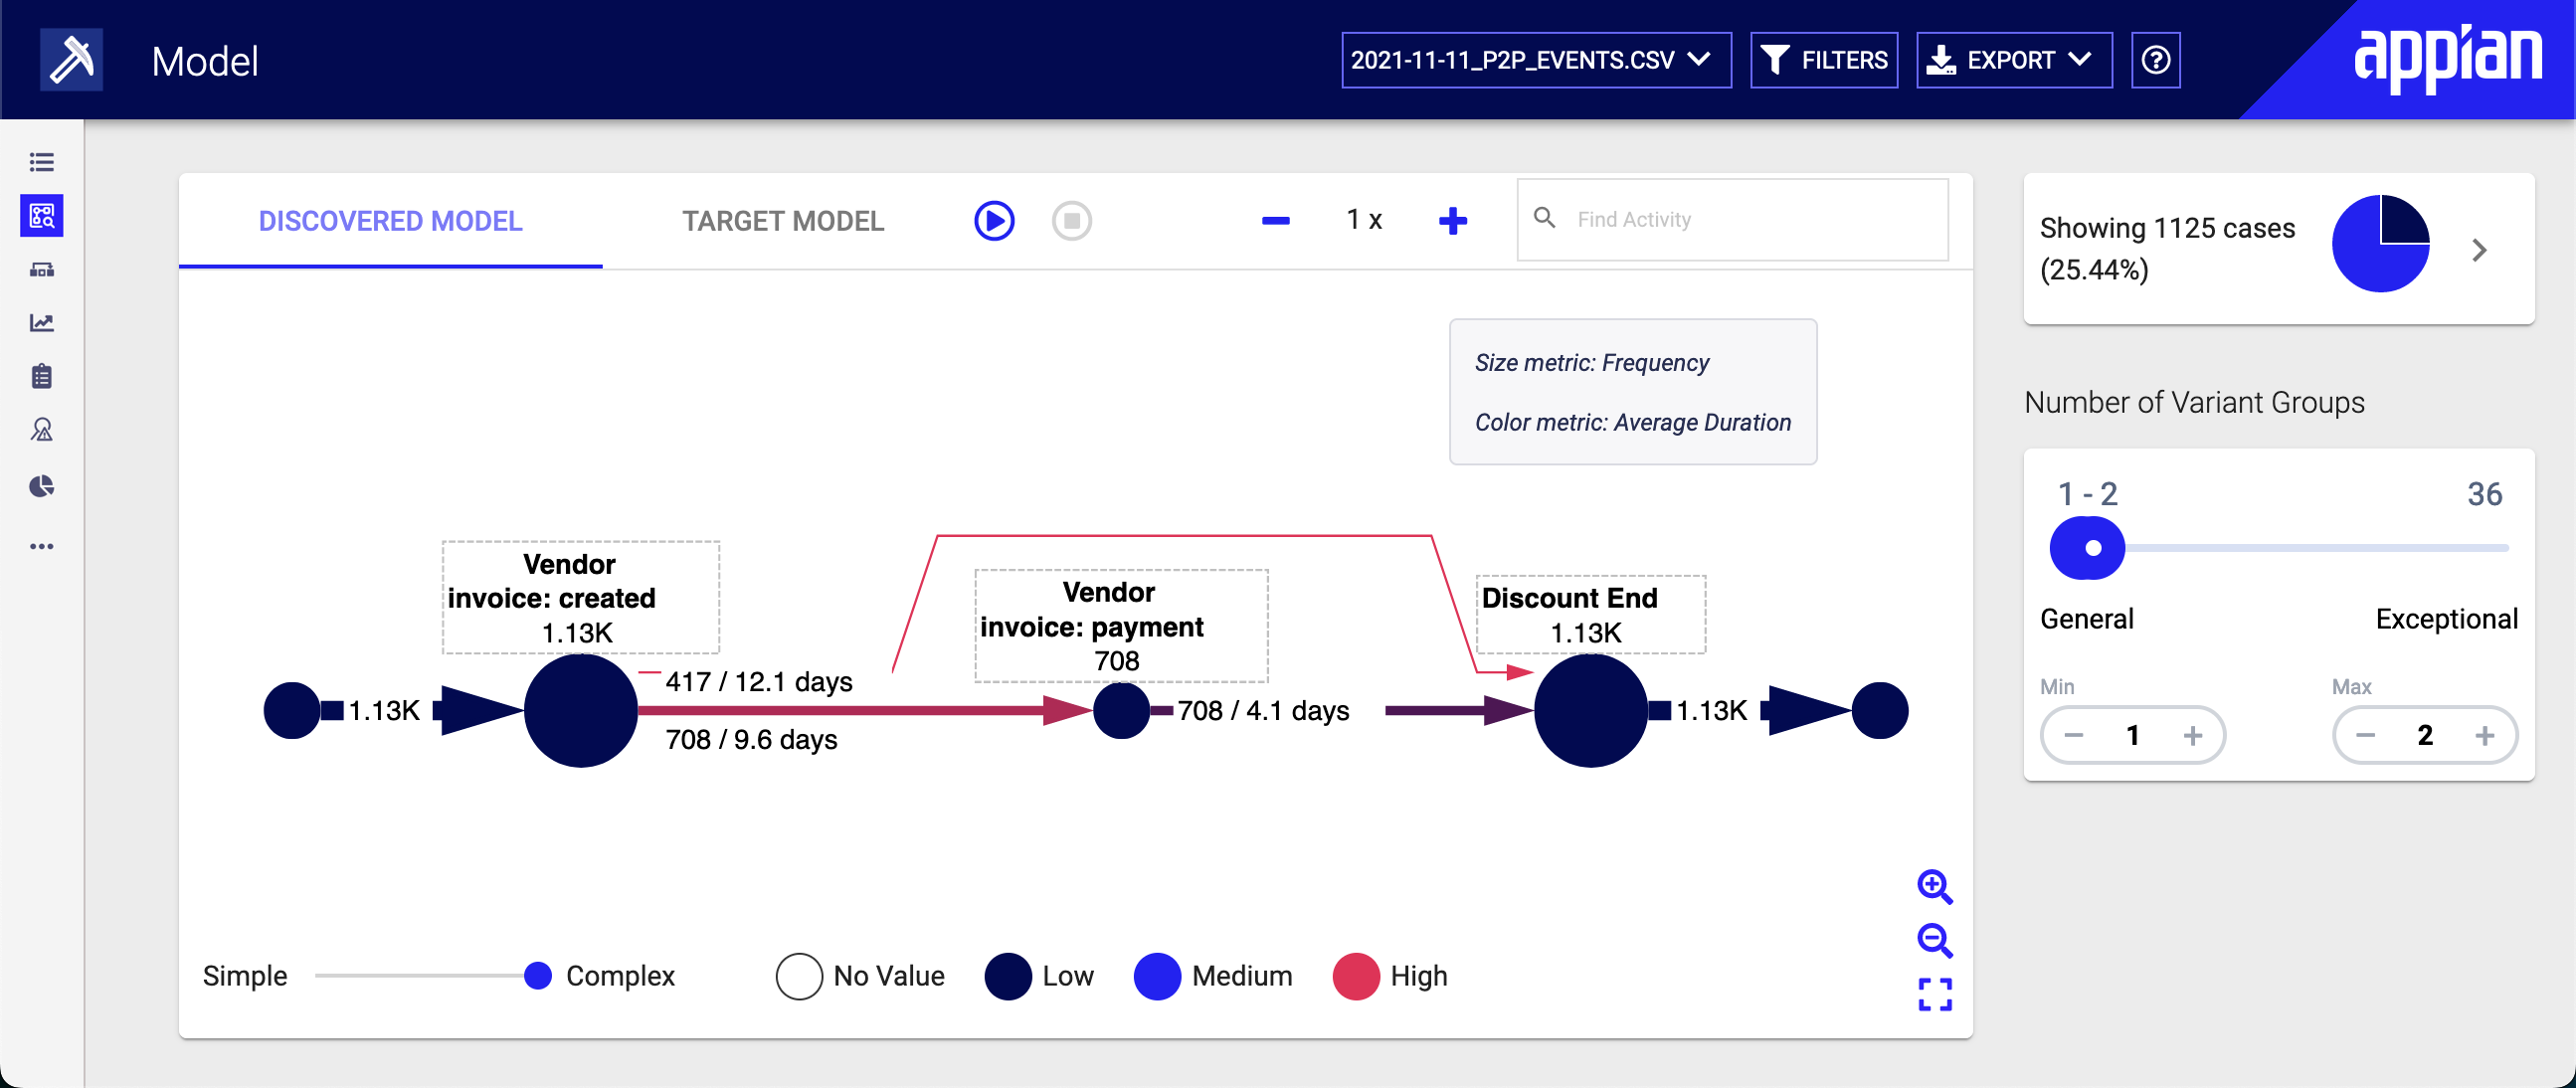Click the FILTERS button
The image size is (2576, 1088).
tap(1827, 63)
